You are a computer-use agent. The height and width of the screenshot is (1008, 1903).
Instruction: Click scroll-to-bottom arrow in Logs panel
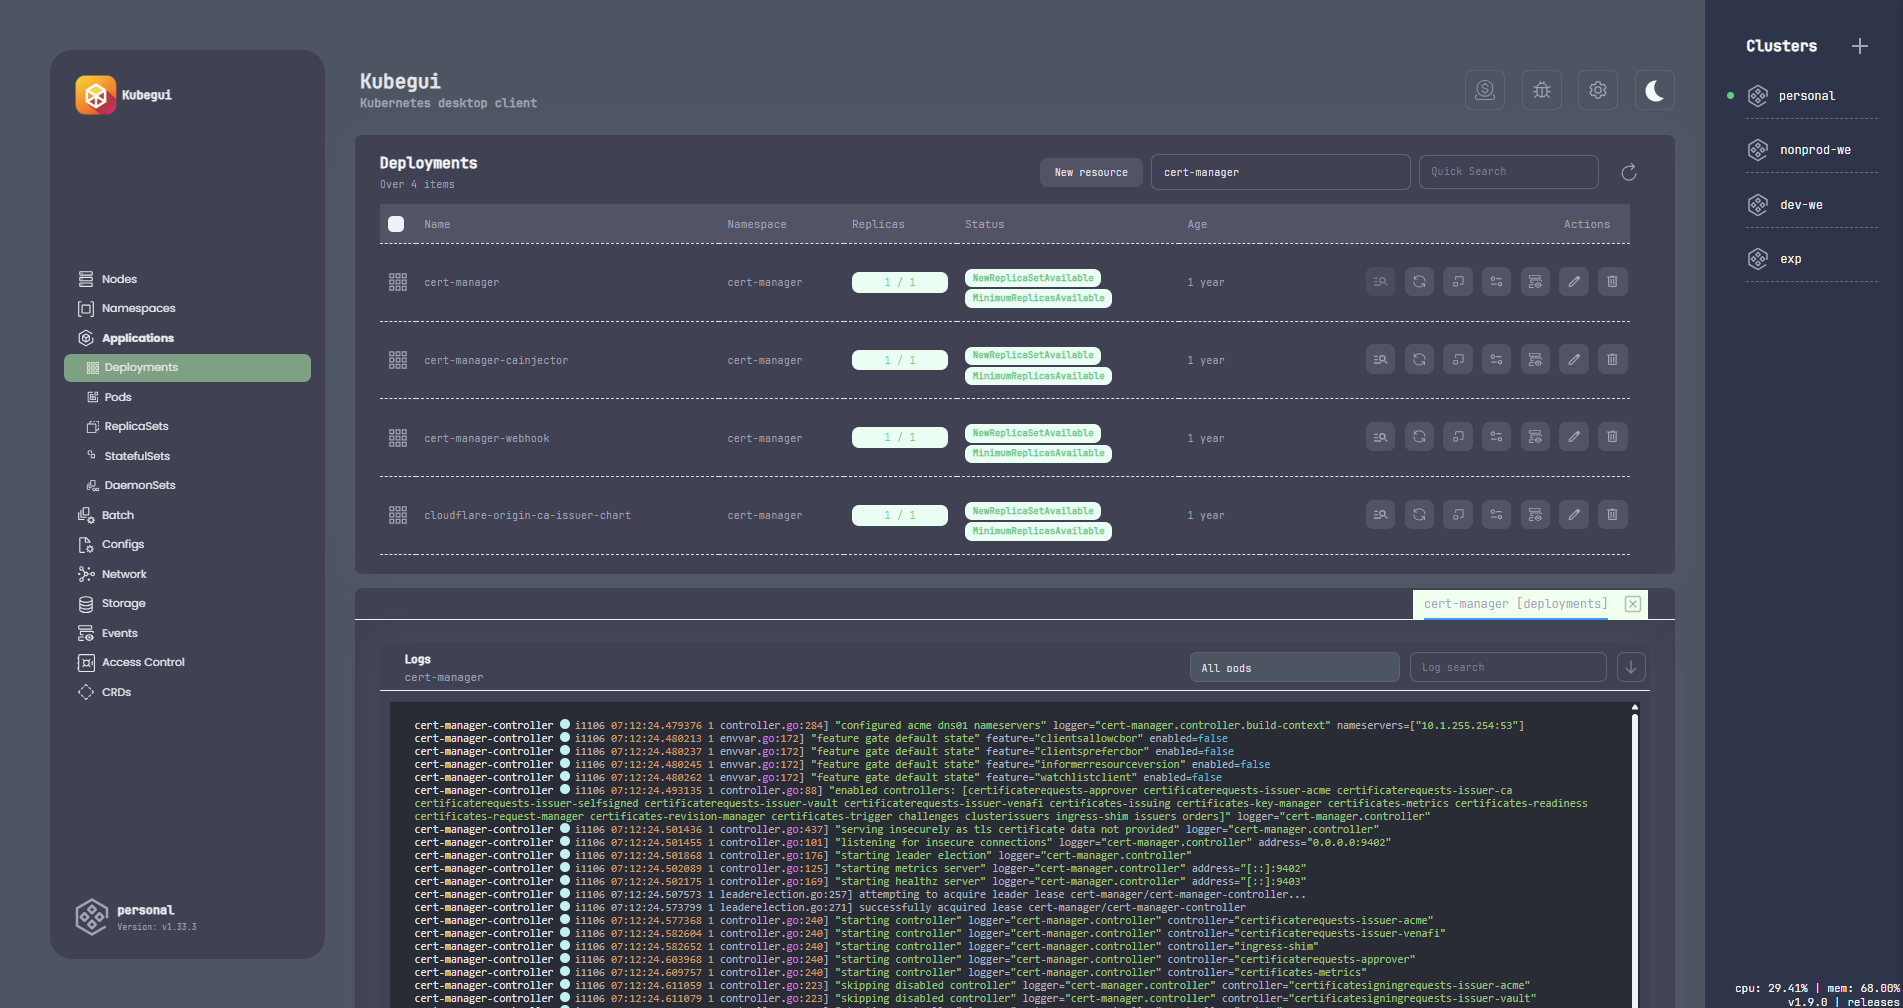(x=1631, y=667)
